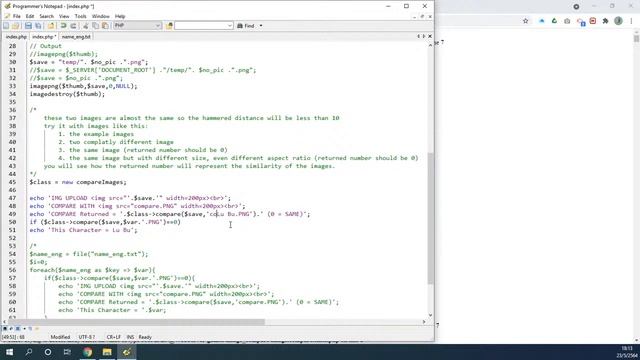640x360 pixels.
Task: Select the modified index.php * tab
Action: [44, 37]
